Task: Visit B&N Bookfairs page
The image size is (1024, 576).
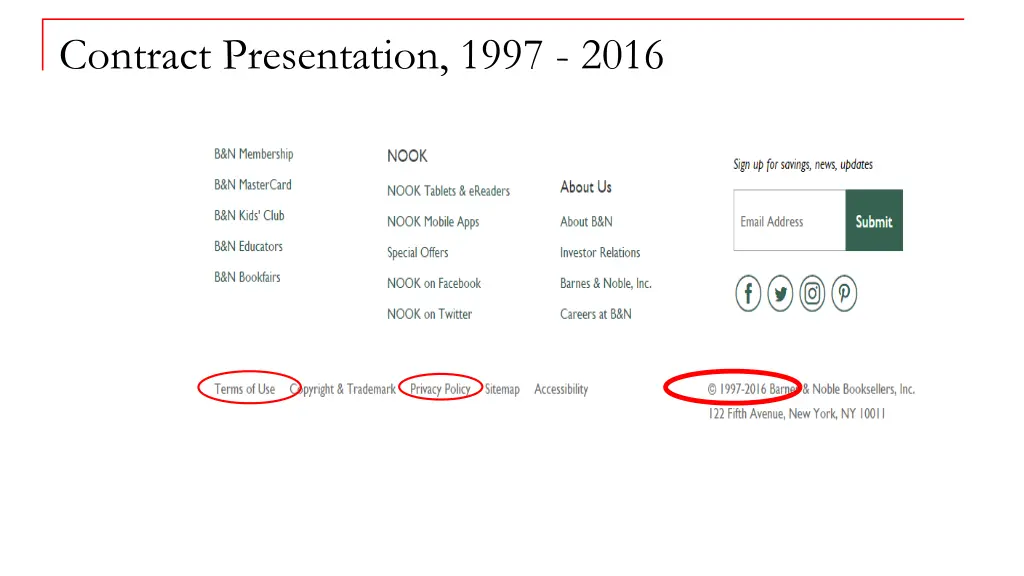Action: click(247, 277)
